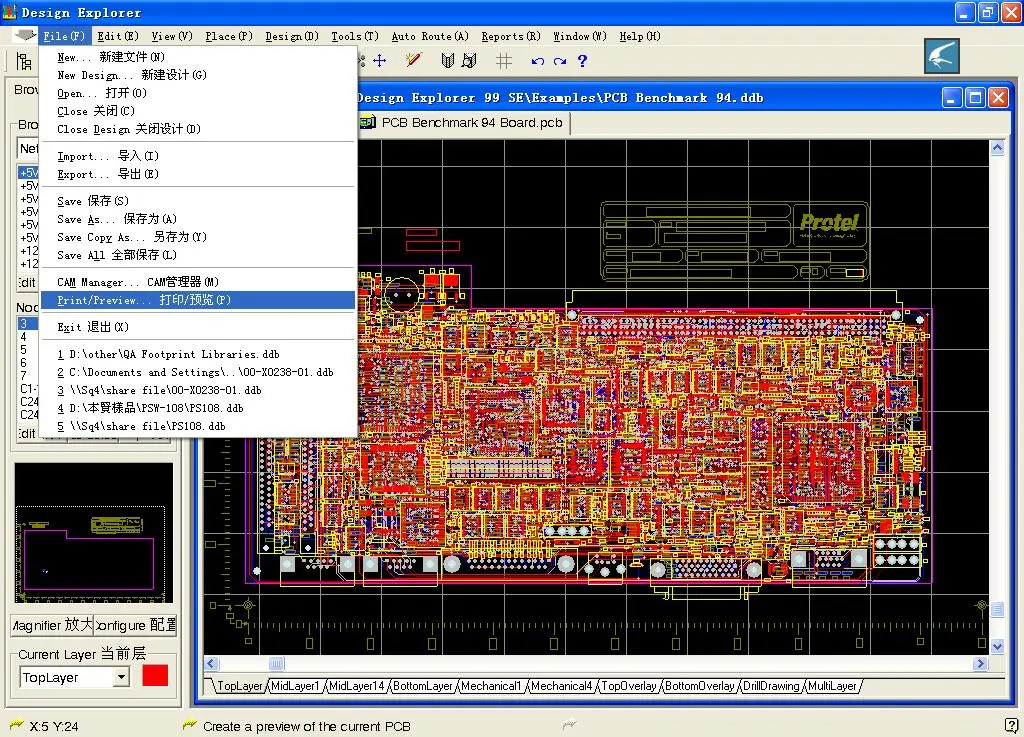
Task: Open the library book toolbar icon
Action: click(447, 61)
